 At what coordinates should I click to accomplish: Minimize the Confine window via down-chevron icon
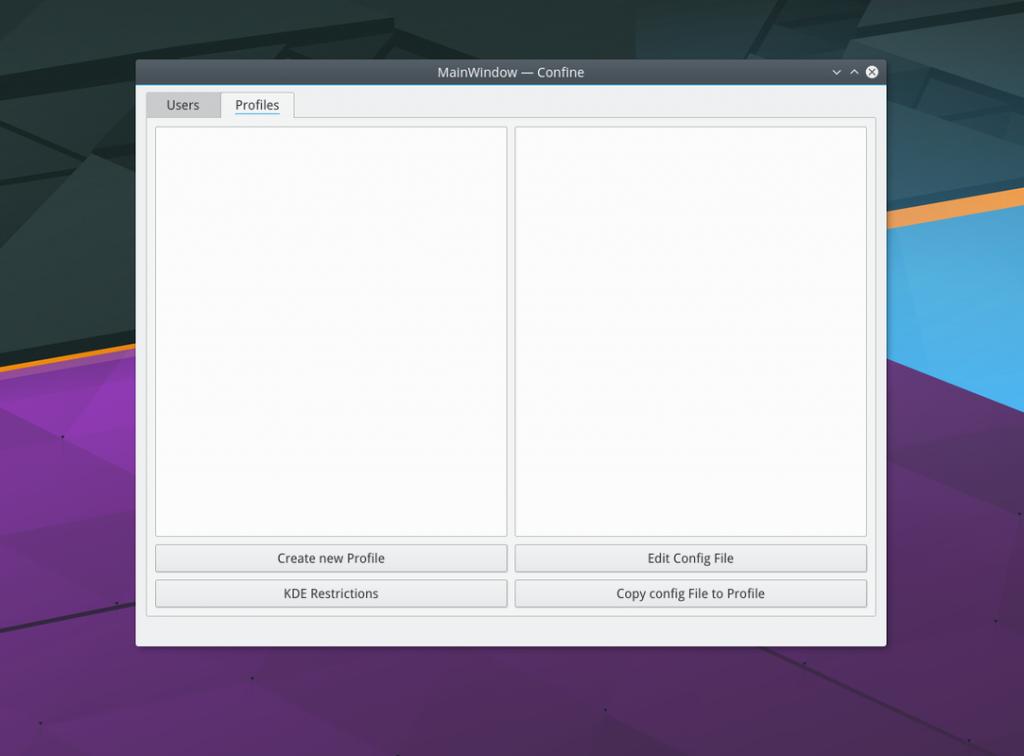pos(836,72)
